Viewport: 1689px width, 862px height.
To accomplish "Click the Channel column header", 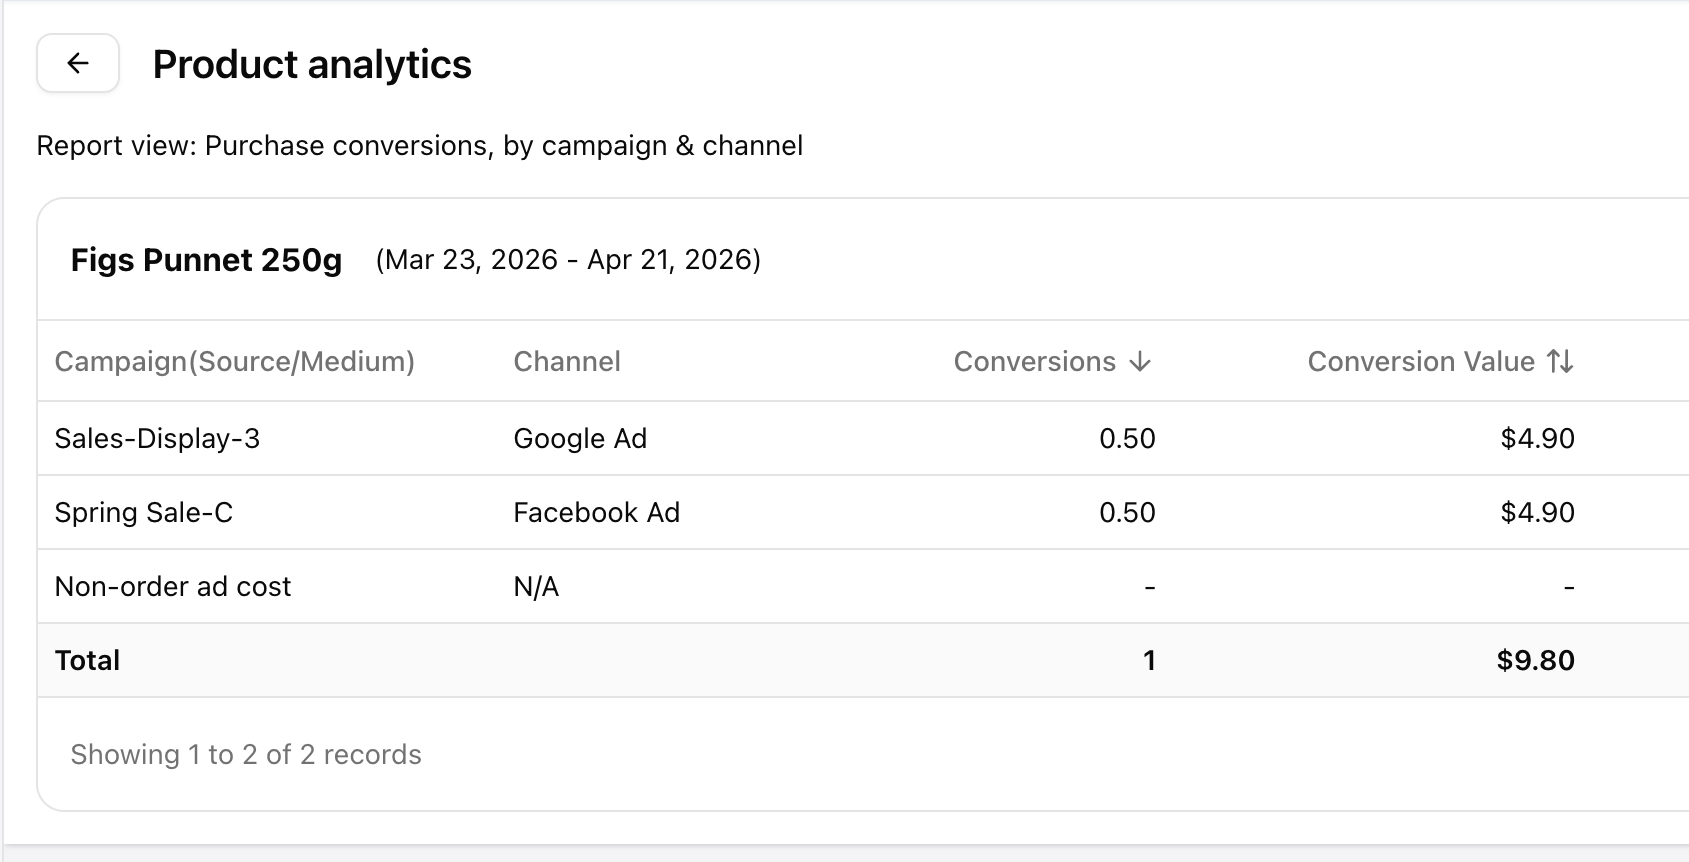I will coord(566,362).
